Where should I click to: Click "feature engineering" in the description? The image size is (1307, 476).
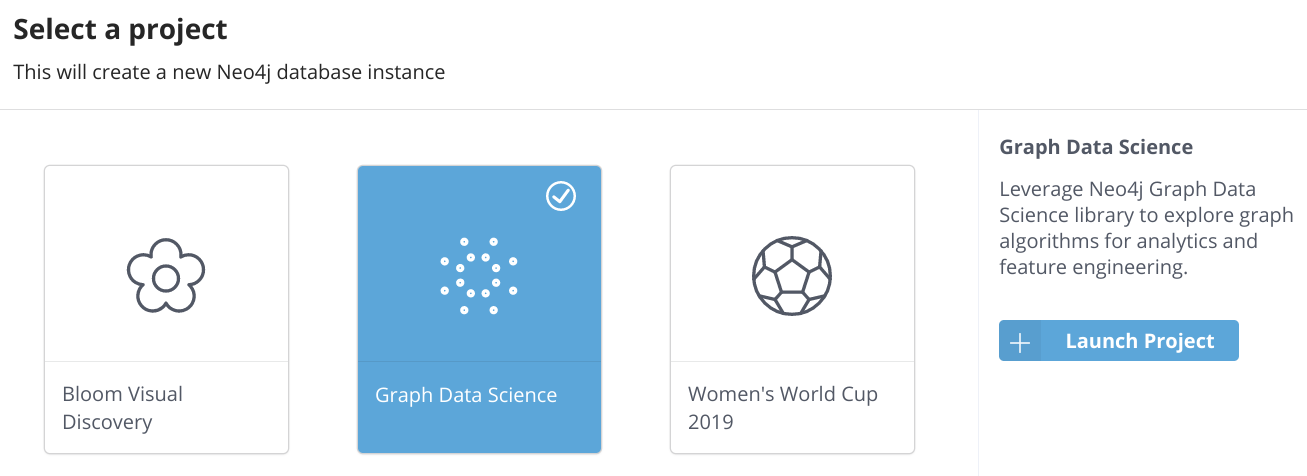point(1092,268)
